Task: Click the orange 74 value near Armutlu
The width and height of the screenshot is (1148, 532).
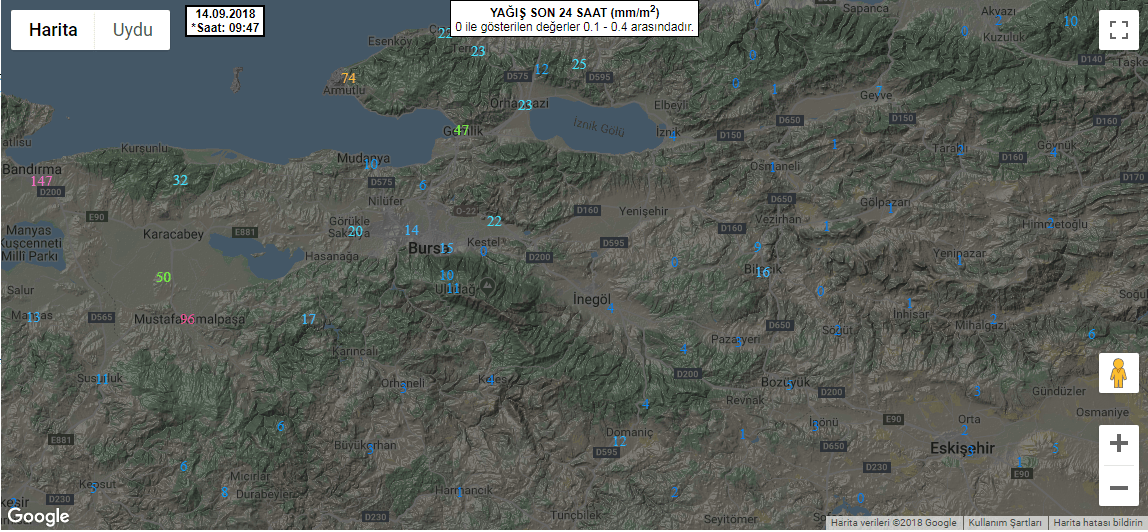Action: (x=348, y=78)
